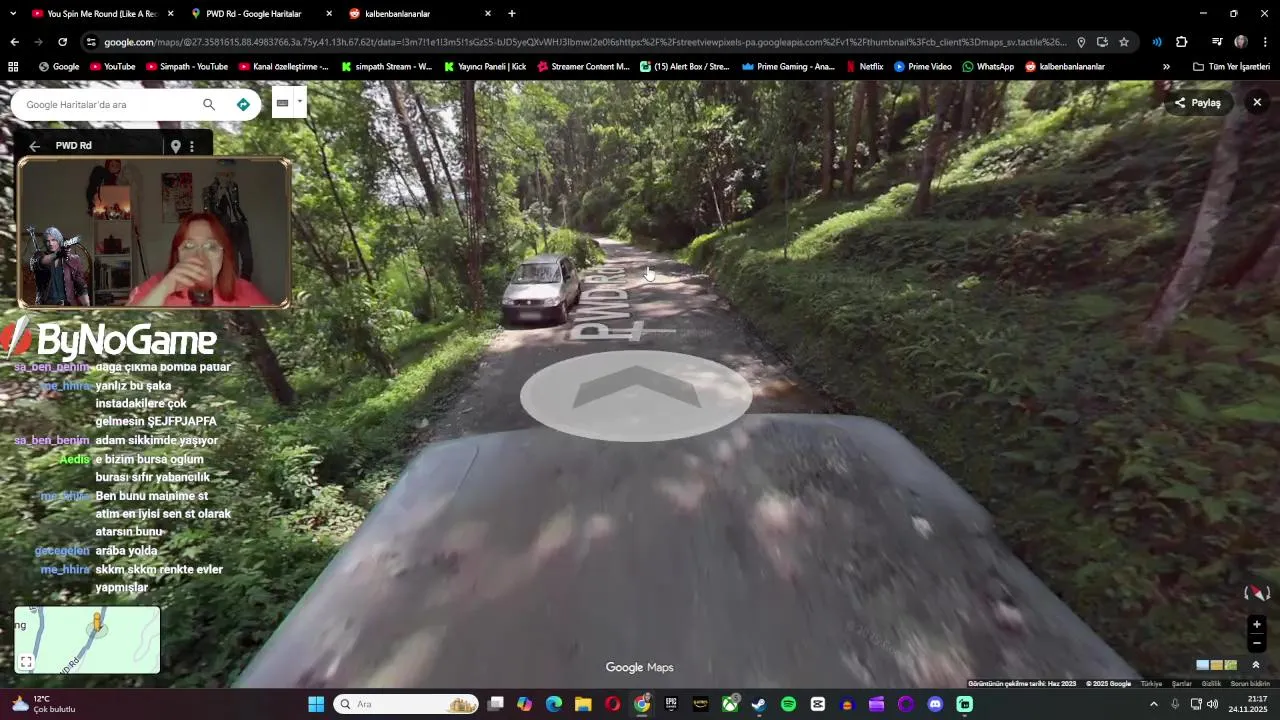Viewport: 1280px width, 720px height.
Task: Open the Yayıncı Paneli | Kick bookmark
Action: tap(486, 67)
